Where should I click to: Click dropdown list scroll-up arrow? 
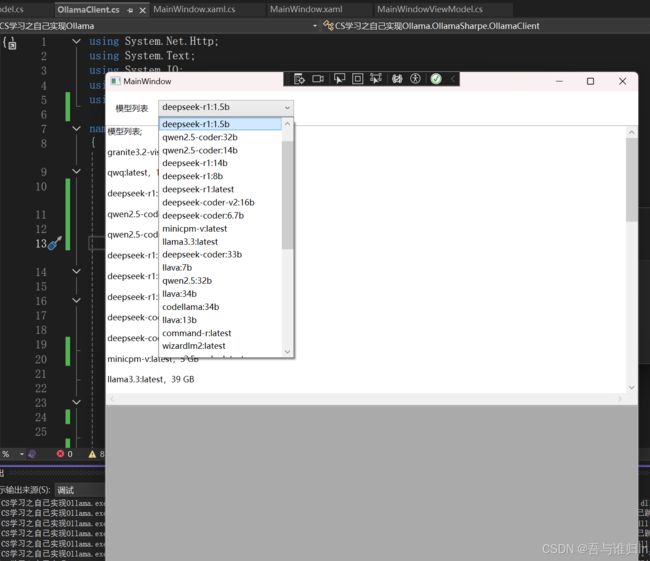[x=287, y=124]
